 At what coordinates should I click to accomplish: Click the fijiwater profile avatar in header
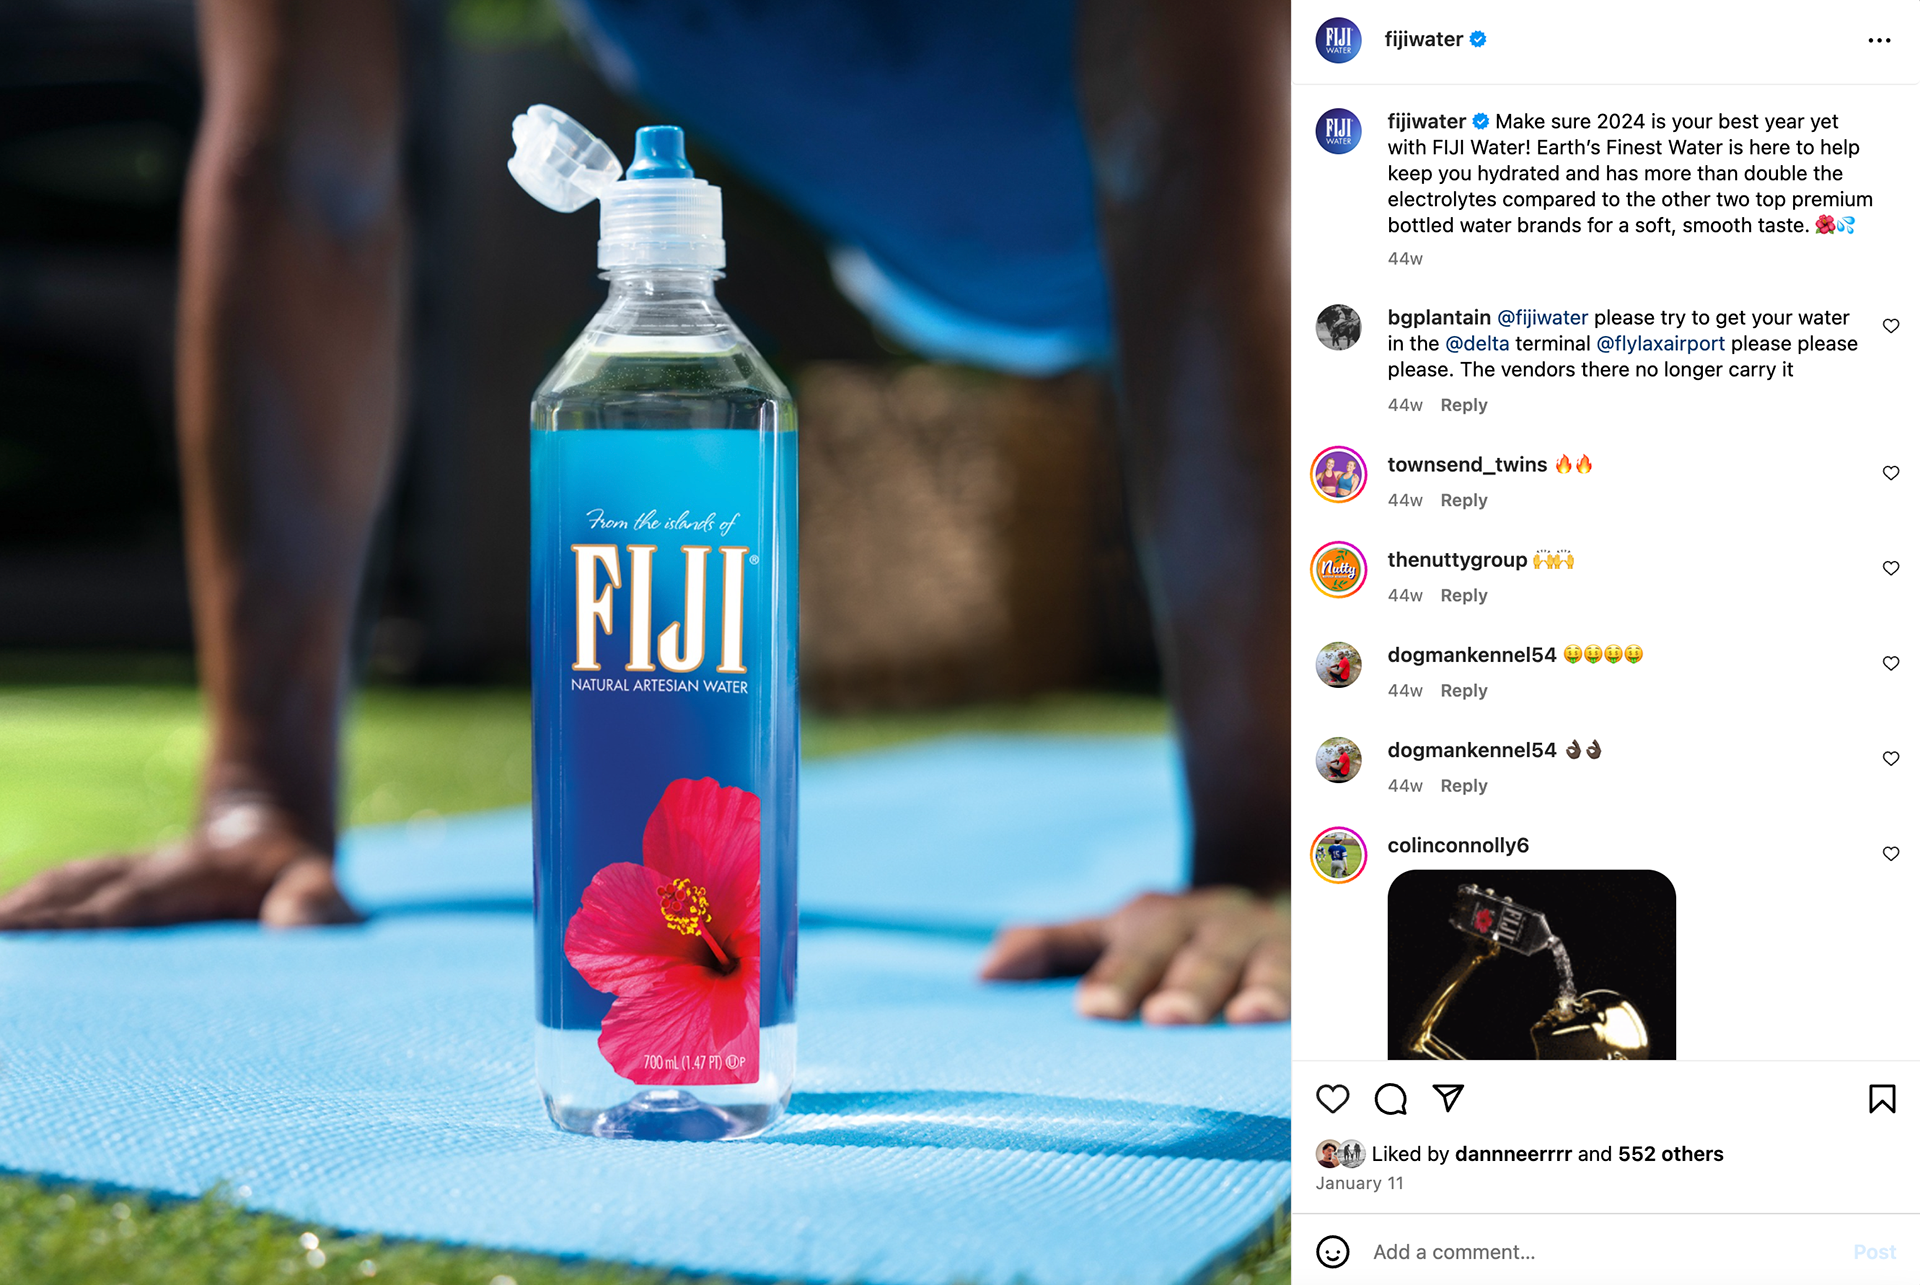[1338, 40]
